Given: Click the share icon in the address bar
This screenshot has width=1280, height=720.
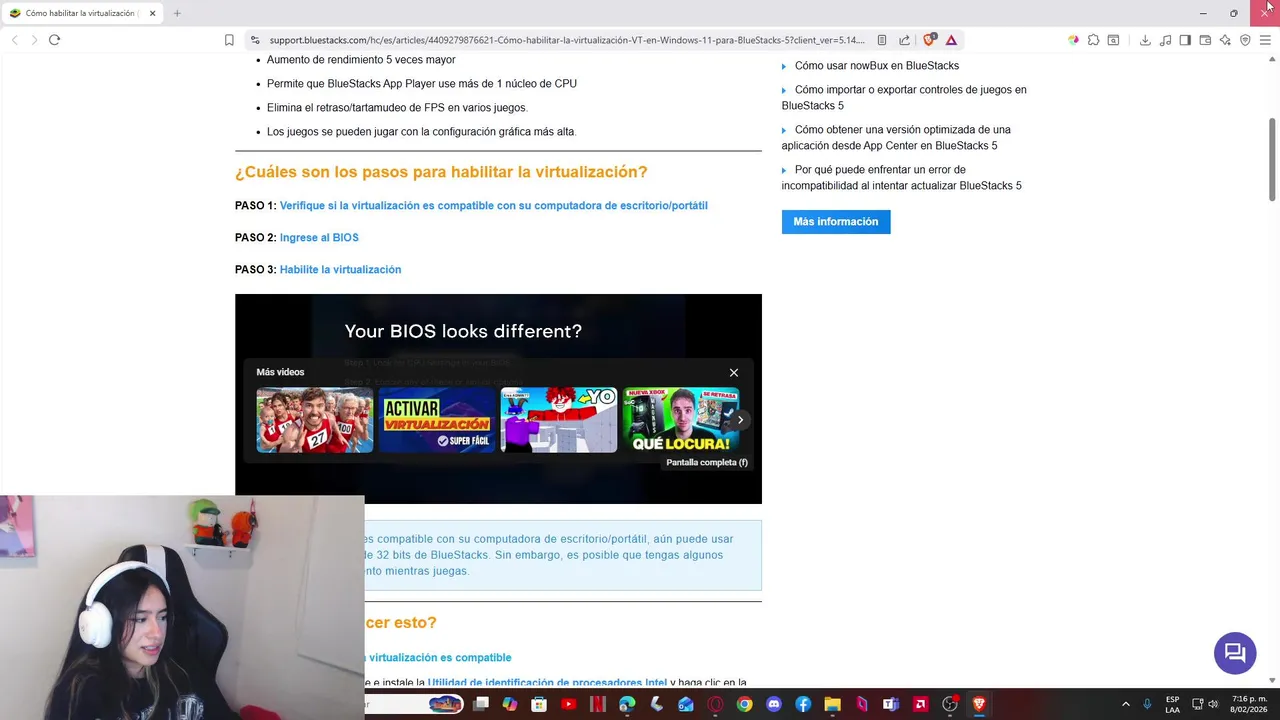Looking at the screenshot, I should pos(904,40).
